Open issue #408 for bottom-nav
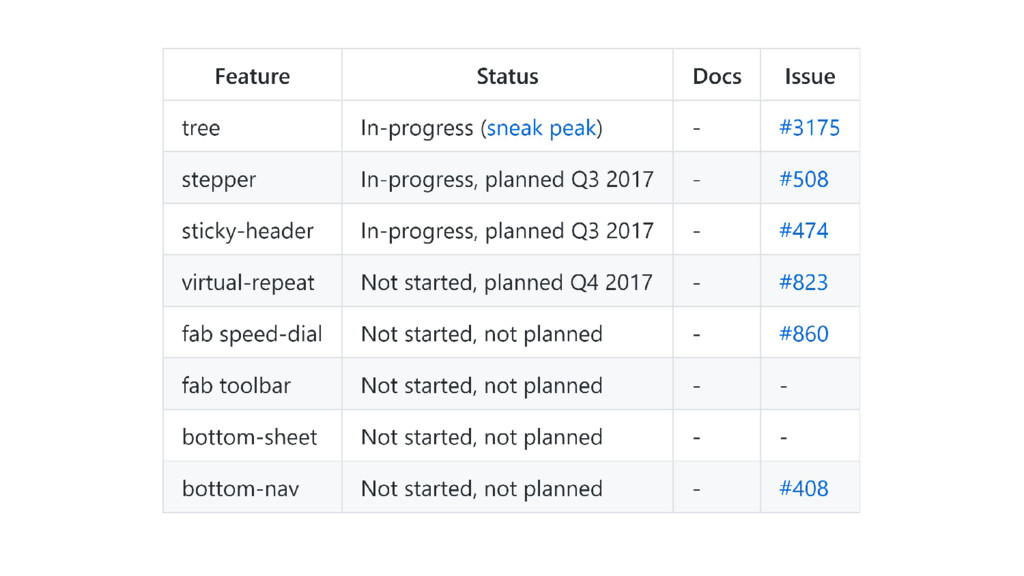Image resolution: width=1024 pixels, height=576 pixels. tap(803, 489)
